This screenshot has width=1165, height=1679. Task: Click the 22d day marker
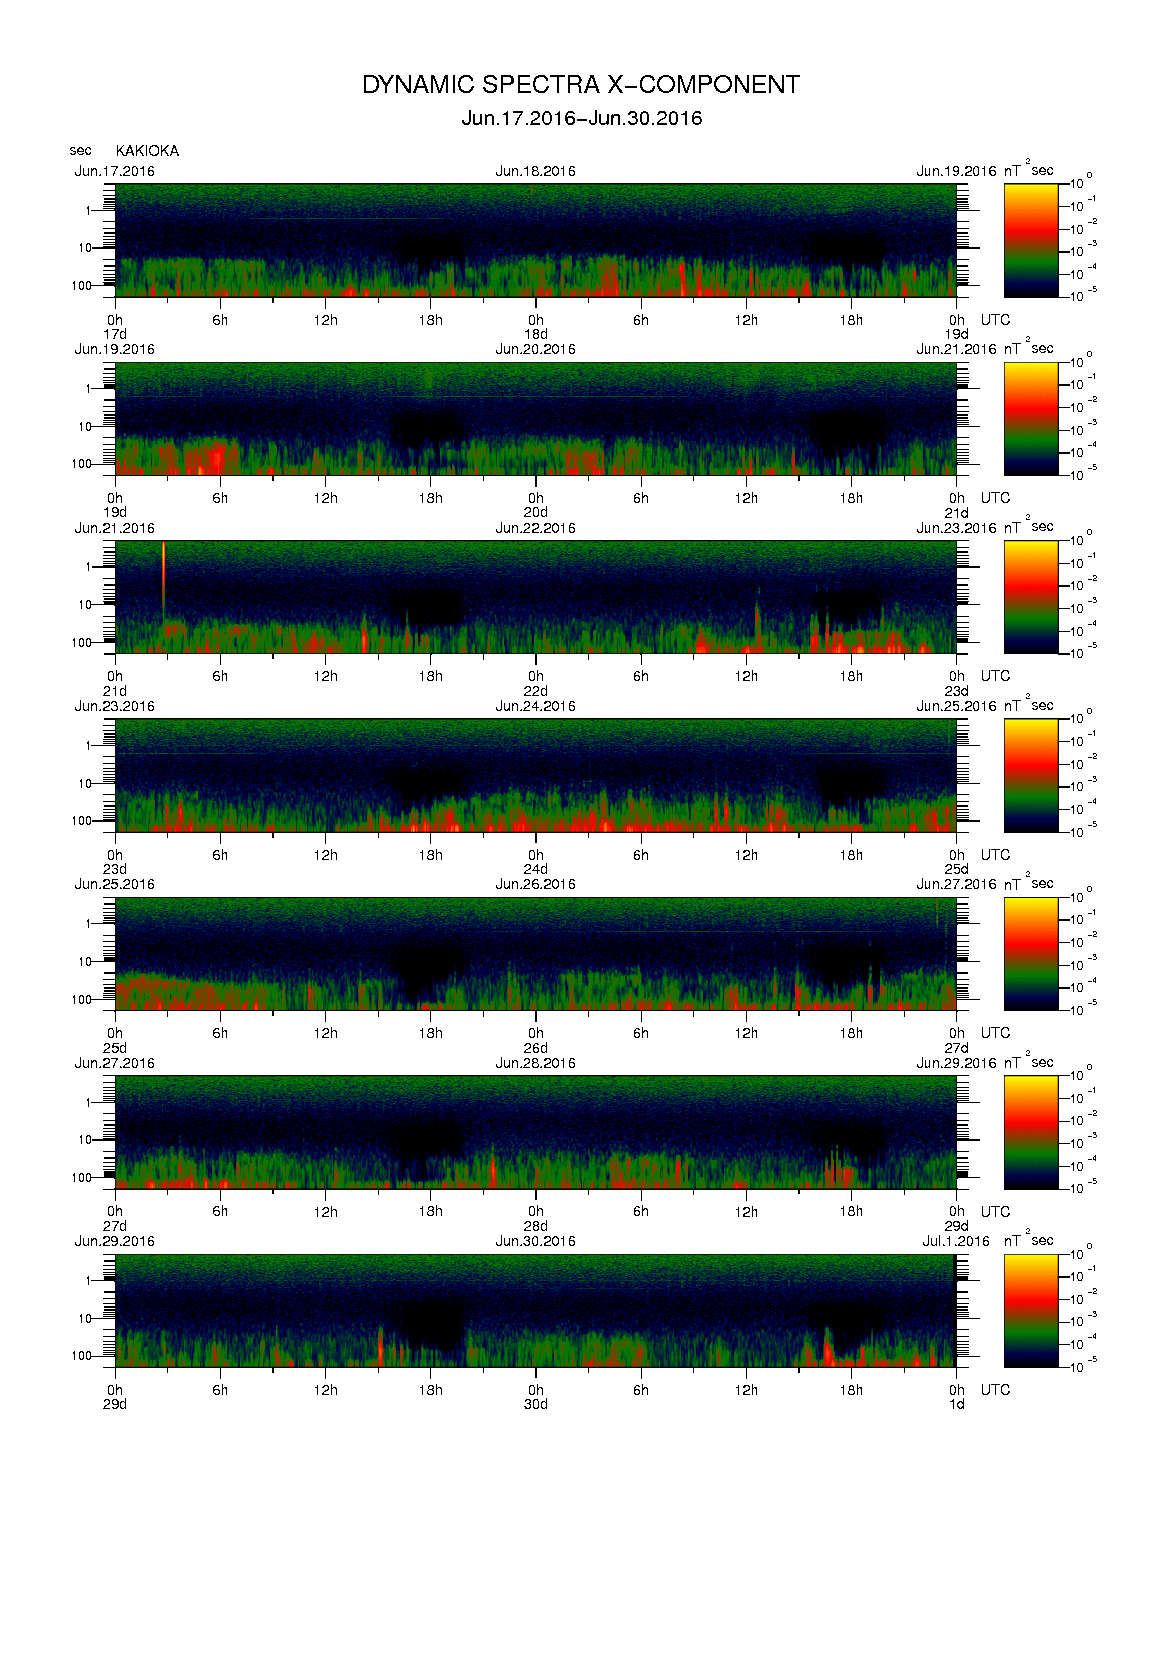(536, 691)
